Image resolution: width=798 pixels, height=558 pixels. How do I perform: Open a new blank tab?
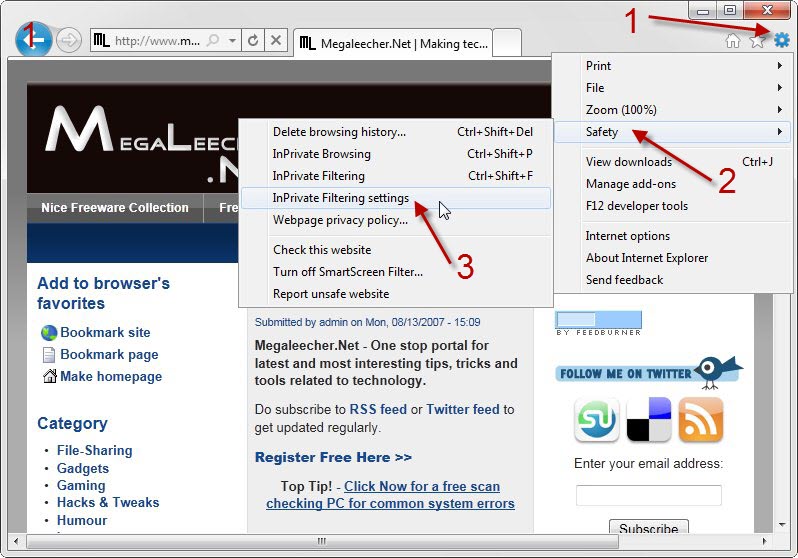tap(507, 43)
